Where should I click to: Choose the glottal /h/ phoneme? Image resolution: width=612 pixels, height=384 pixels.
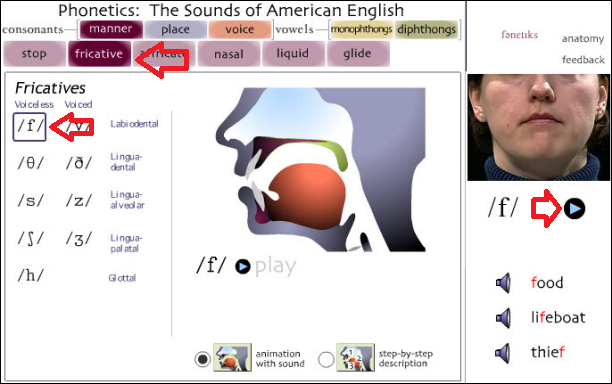(31, 276)
